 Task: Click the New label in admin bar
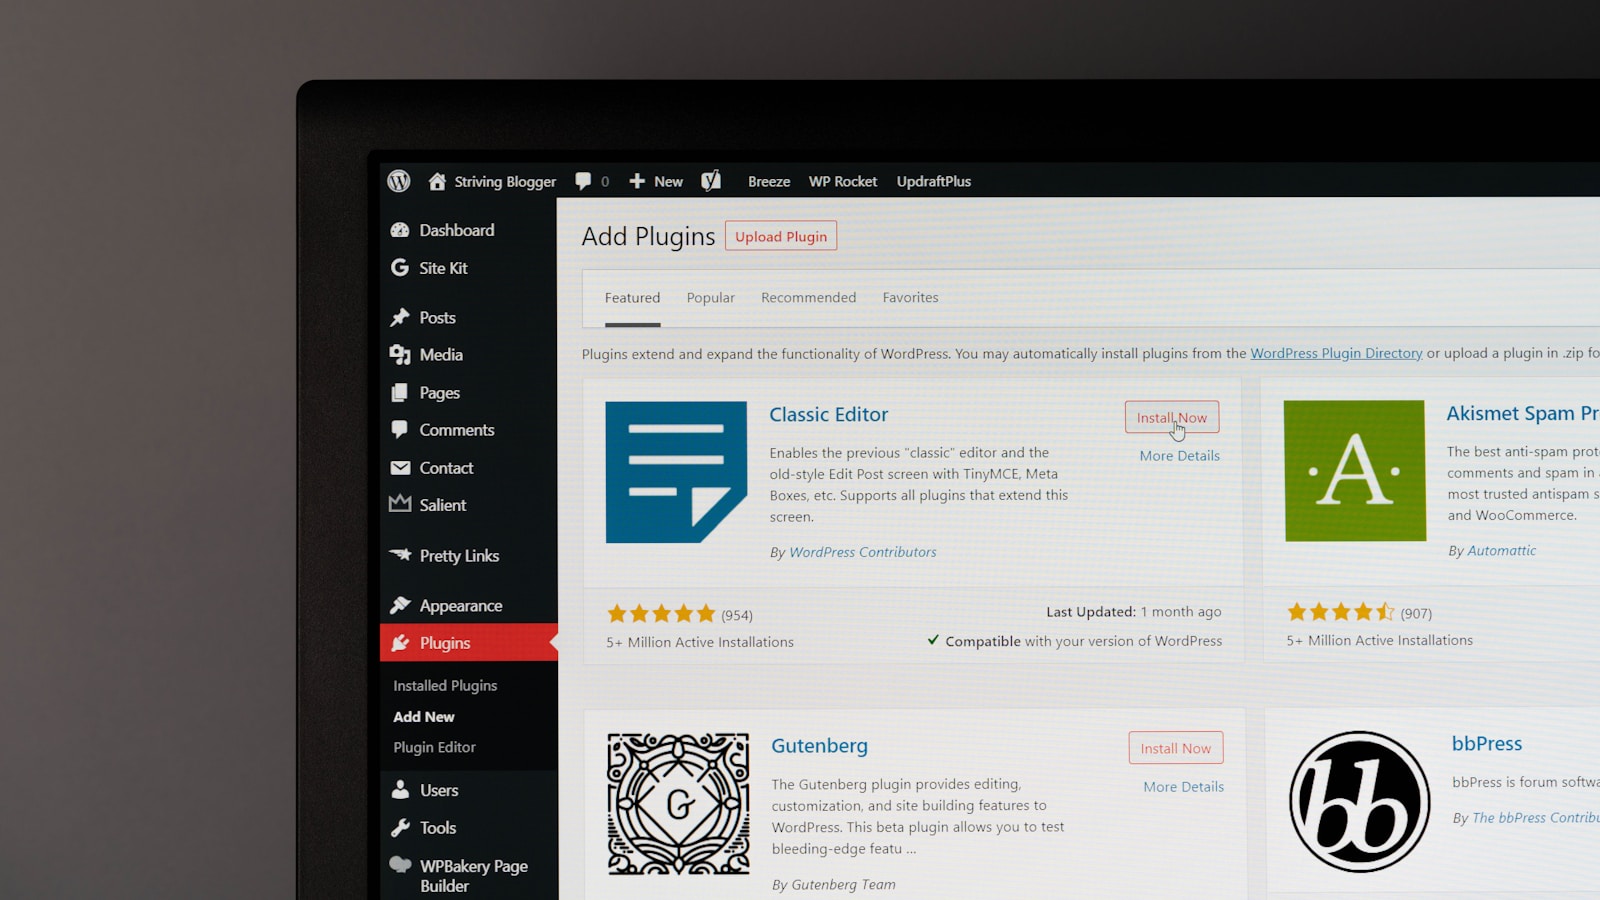pos(668,181)
